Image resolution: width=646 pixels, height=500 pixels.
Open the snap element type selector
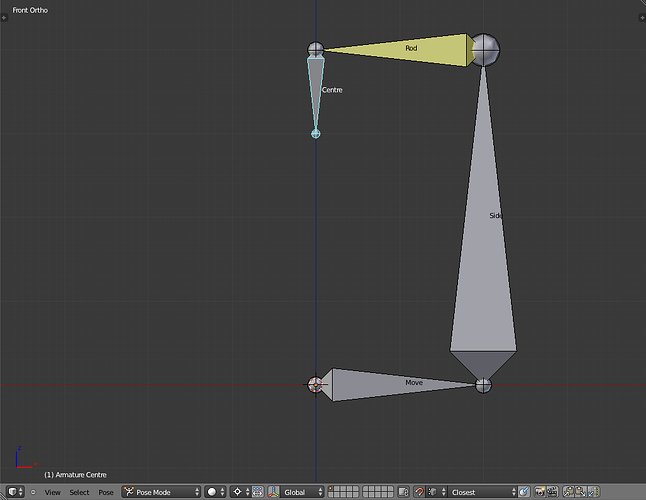[x=436, y=492]
